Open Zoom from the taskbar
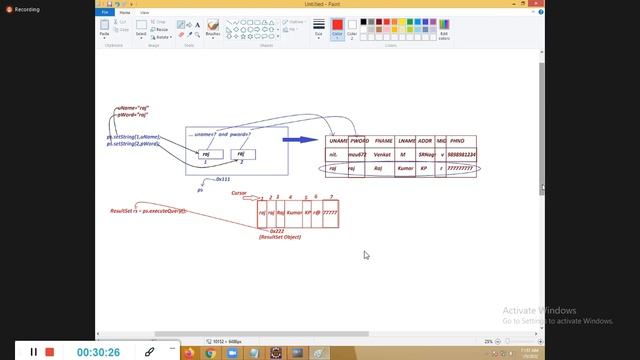Screen dimensions: 640x360 click(x=232, y=353)
